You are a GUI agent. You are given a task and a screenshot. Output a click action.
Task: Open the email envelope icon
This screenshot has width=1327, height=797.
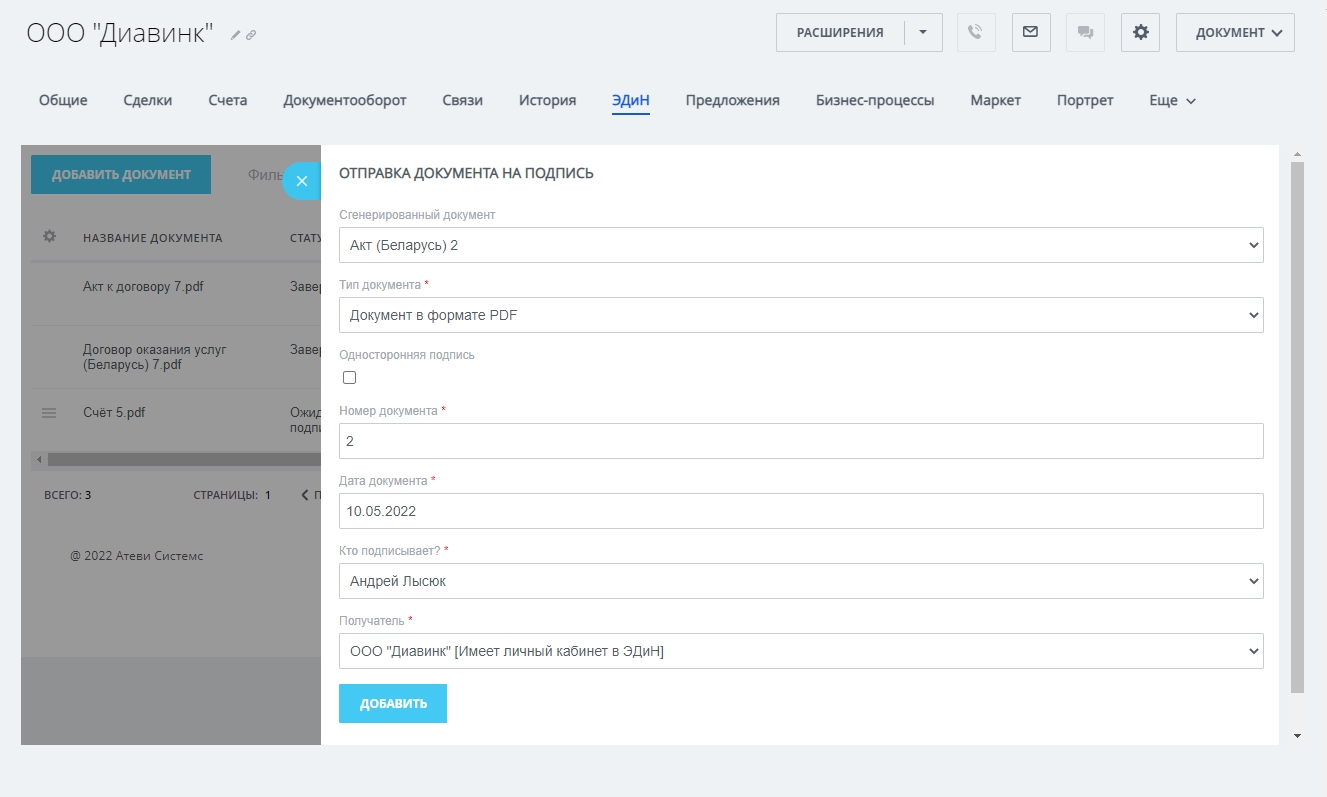1030,32
